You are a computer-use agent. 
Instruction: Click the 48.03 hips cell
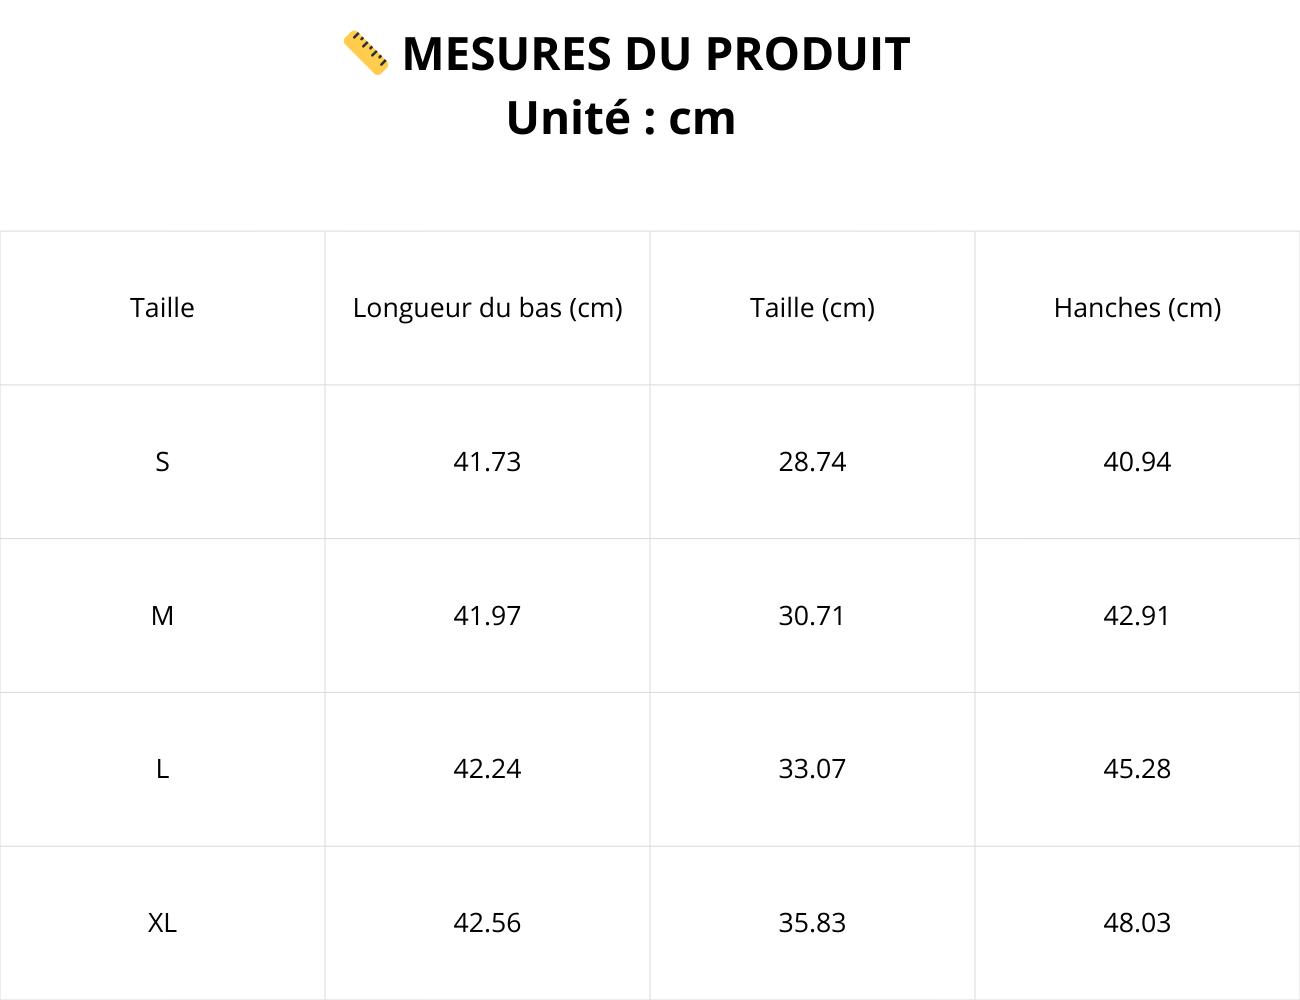(x=1137, y=923)
